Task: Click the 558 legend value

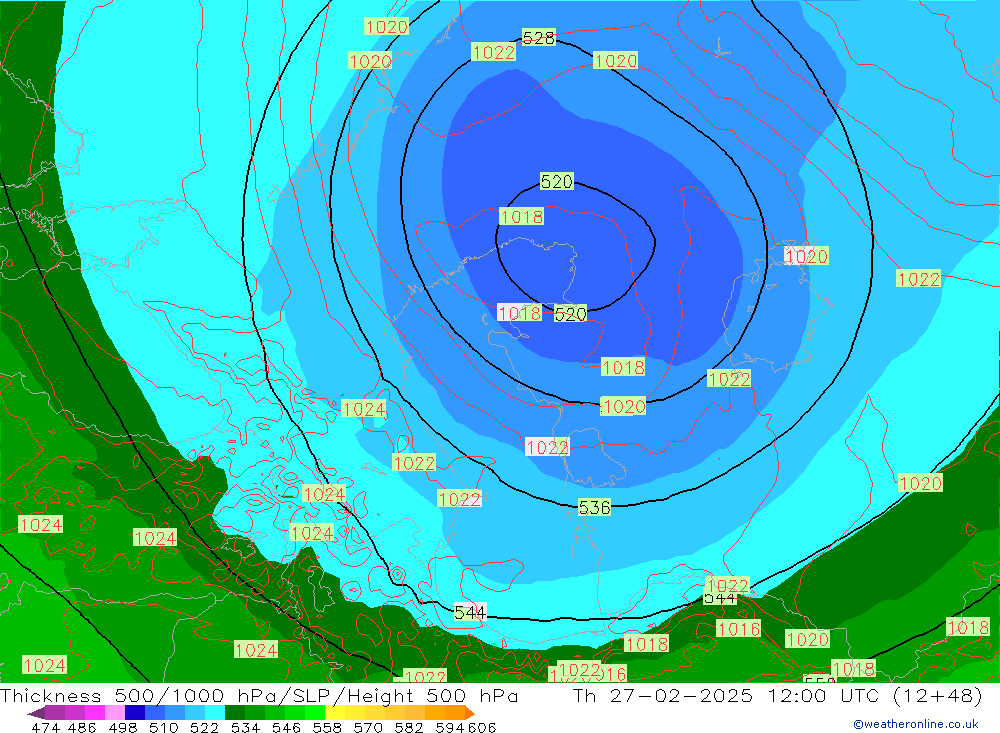Action: click(x=327, y=727)
